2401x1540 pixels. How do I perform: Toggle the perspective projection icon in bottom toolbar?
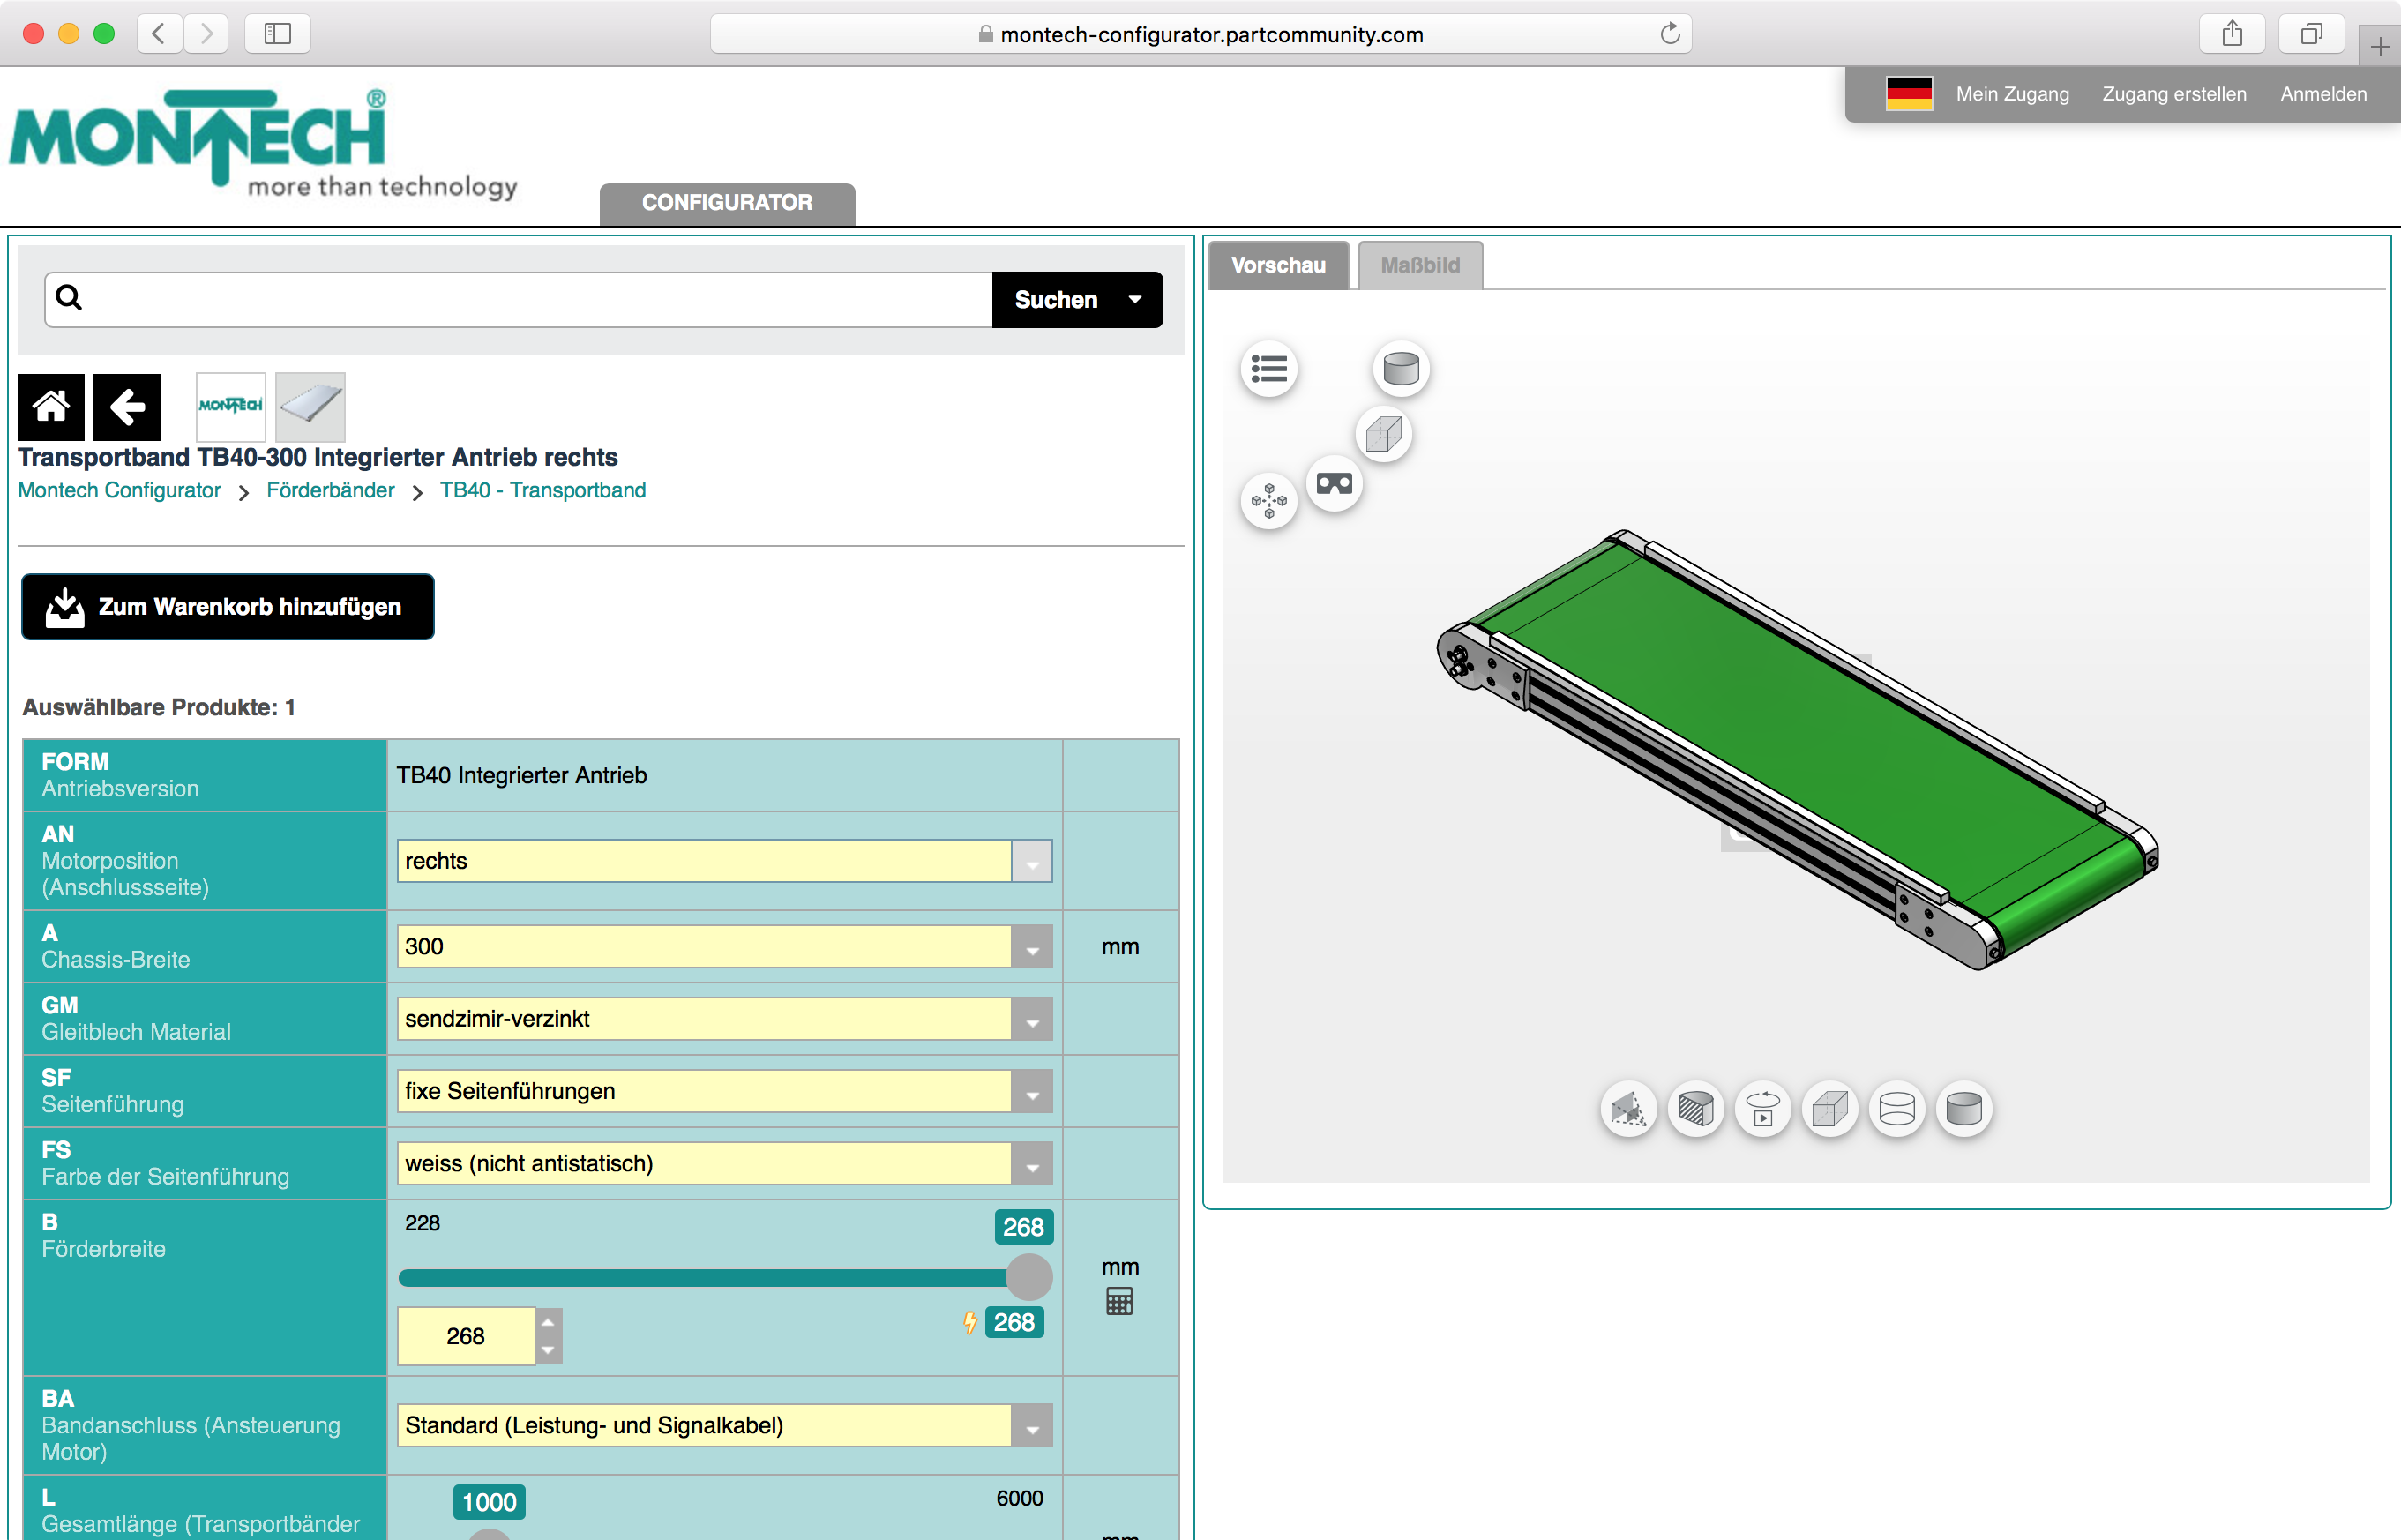(x=1628, y=1109)
